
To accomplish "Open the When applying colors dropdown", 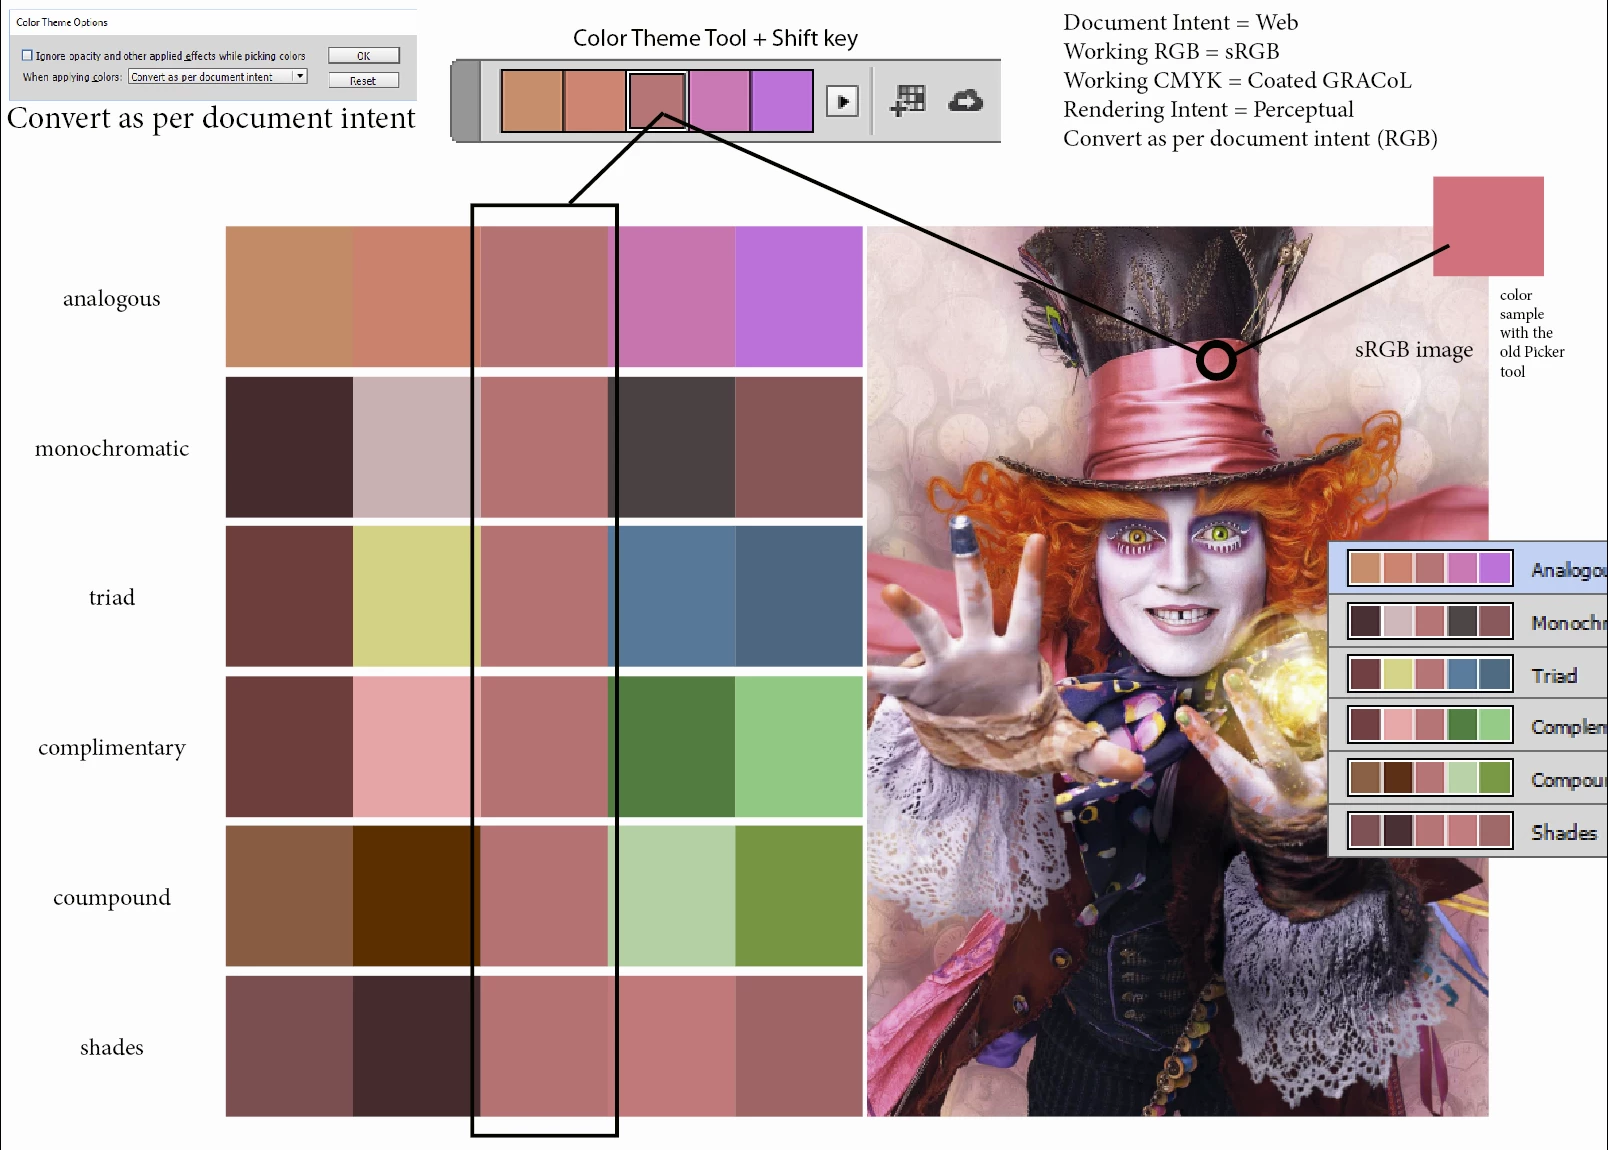I will [x=218, y=77].
